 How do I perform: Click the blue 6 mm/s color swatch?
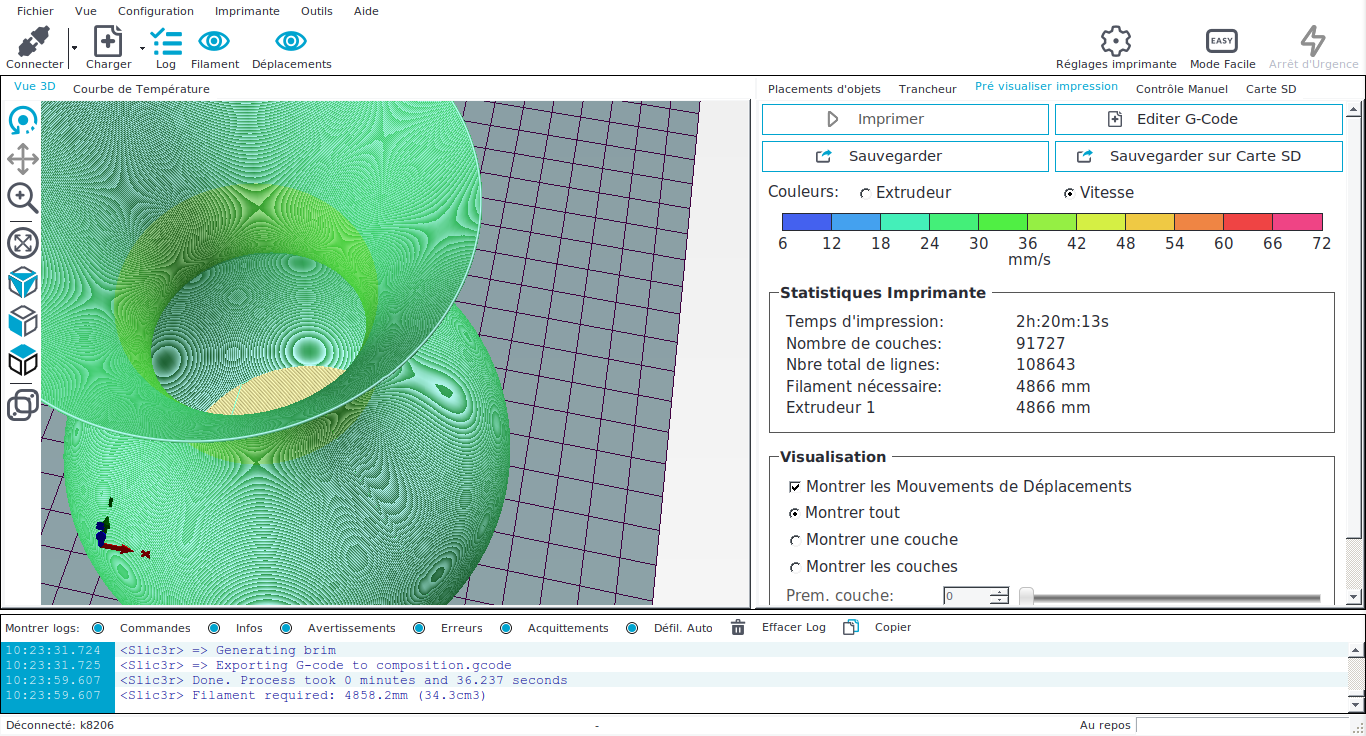click(806, 222)
